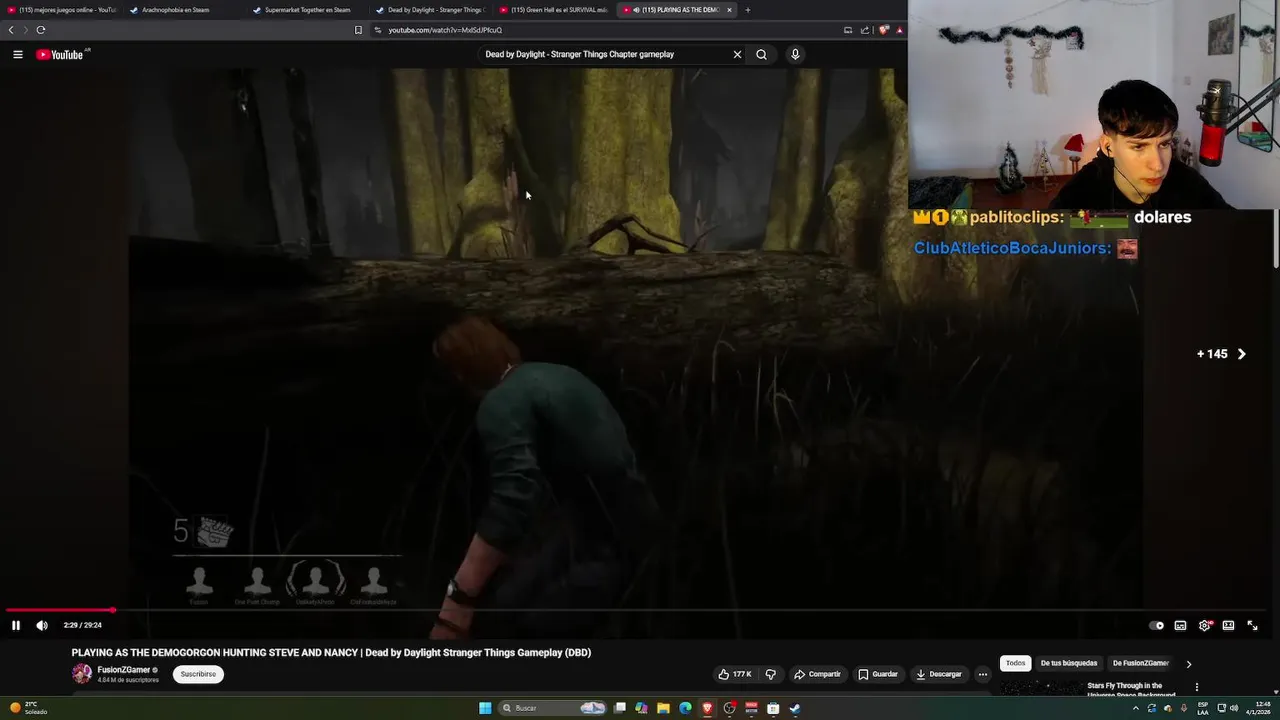This screenshot has height=720, width=1280.
Task: Show more chips with the right chevron
Action: pyautogui.click(x=1188, y=663)
